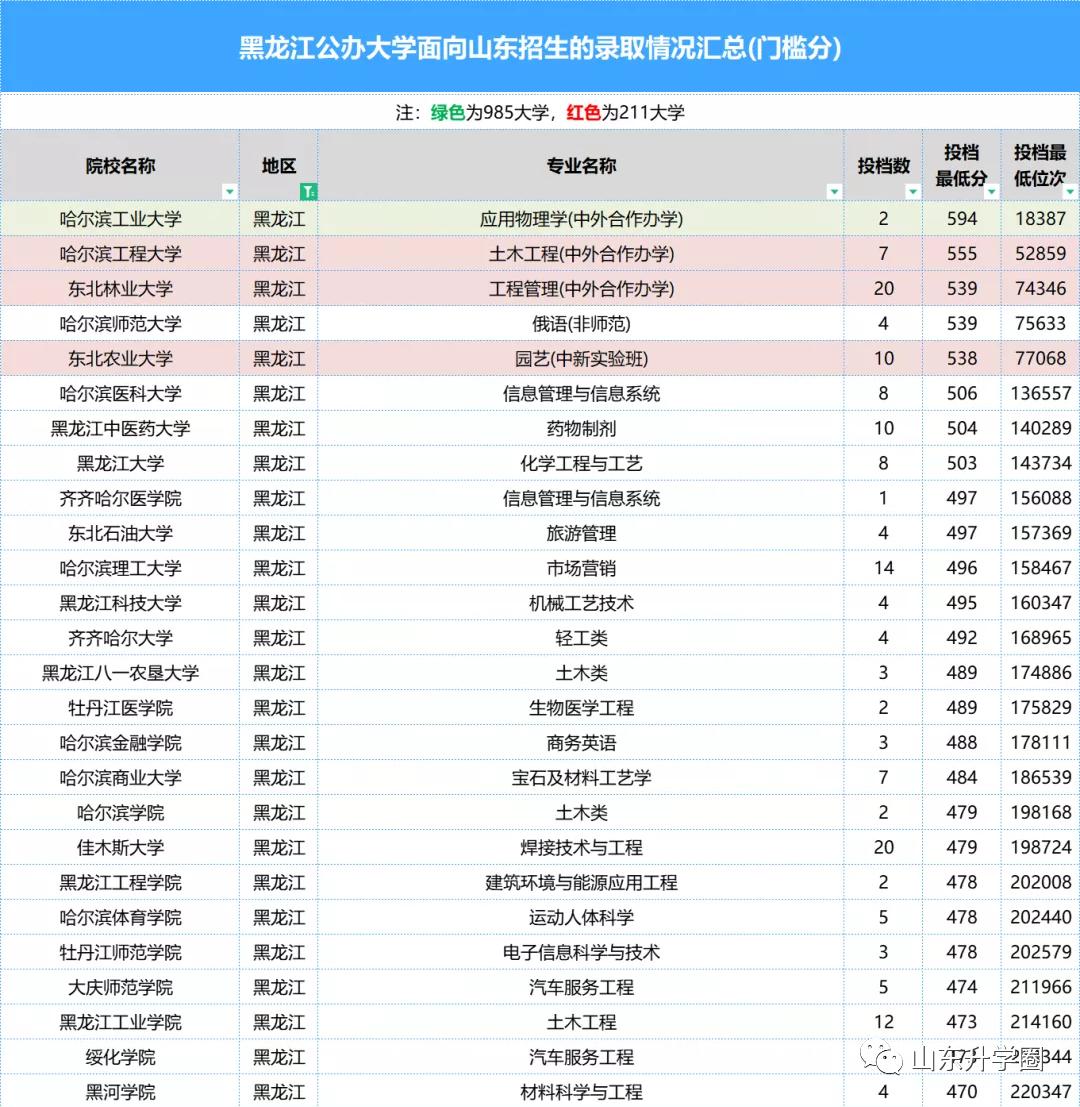This screenshot has width=1080, height=1107.
Task: Click the WeChat logo in the watermark
Action: click(883, 1058)
